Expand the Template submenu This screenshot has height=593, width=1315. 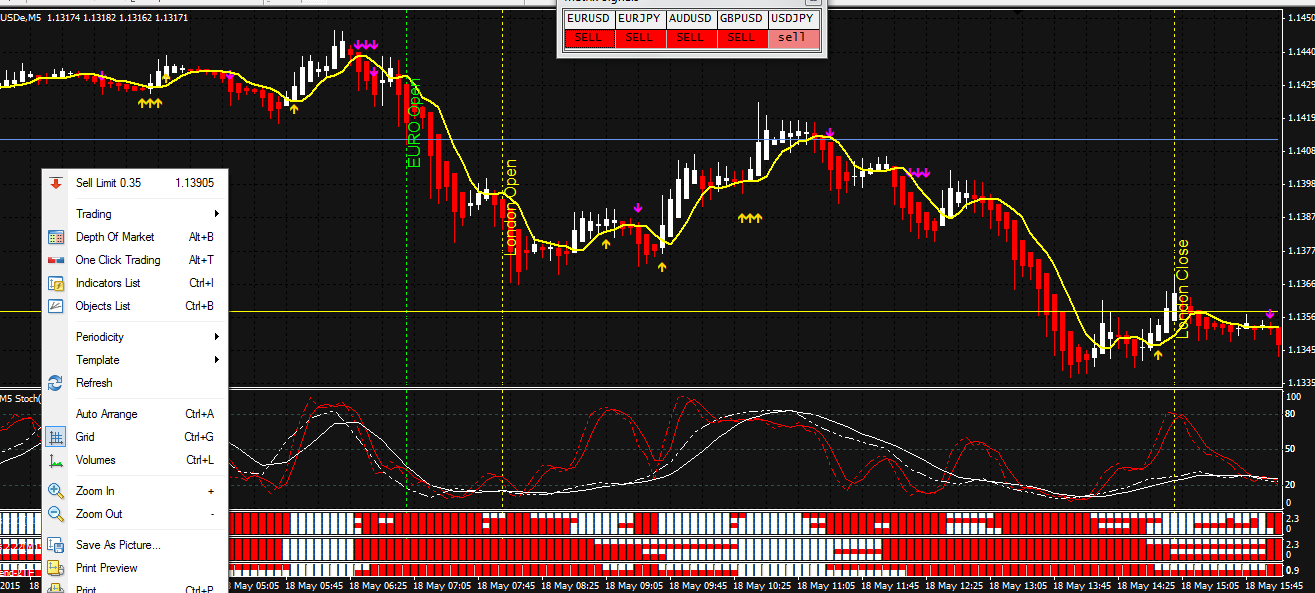point(97,360)
